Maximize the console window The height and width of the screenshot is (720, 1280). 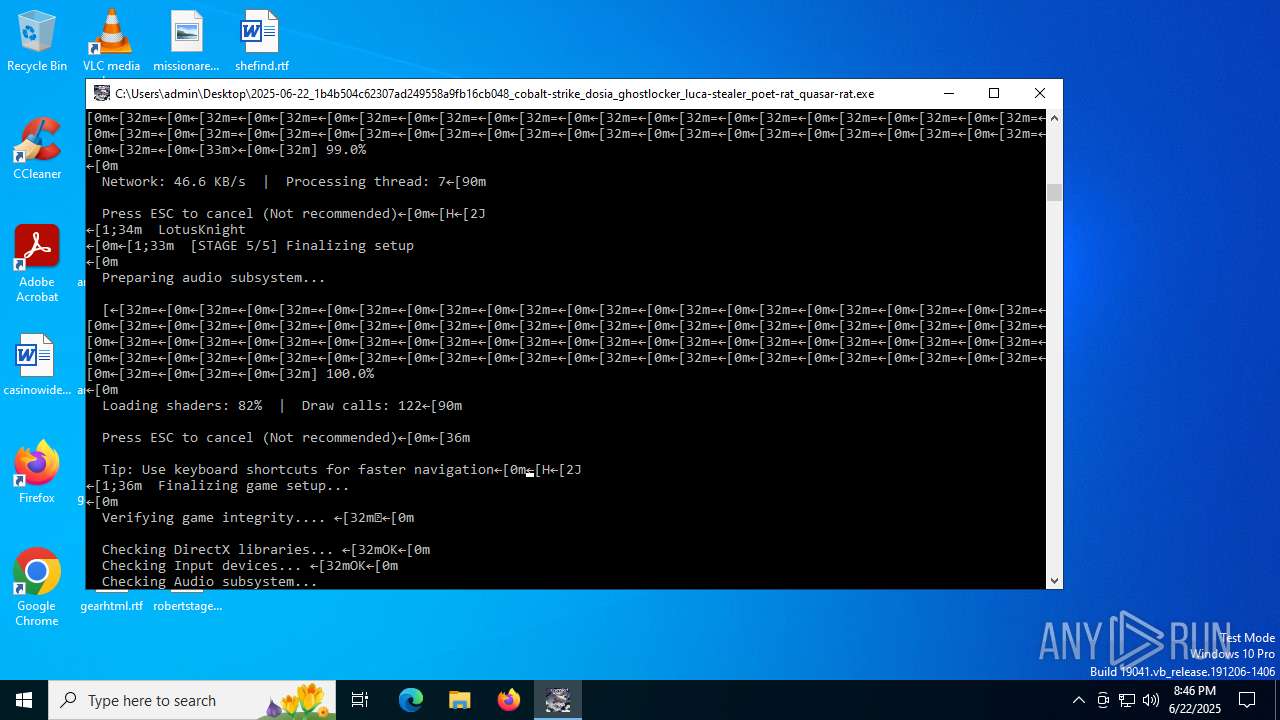click(994, 93)
